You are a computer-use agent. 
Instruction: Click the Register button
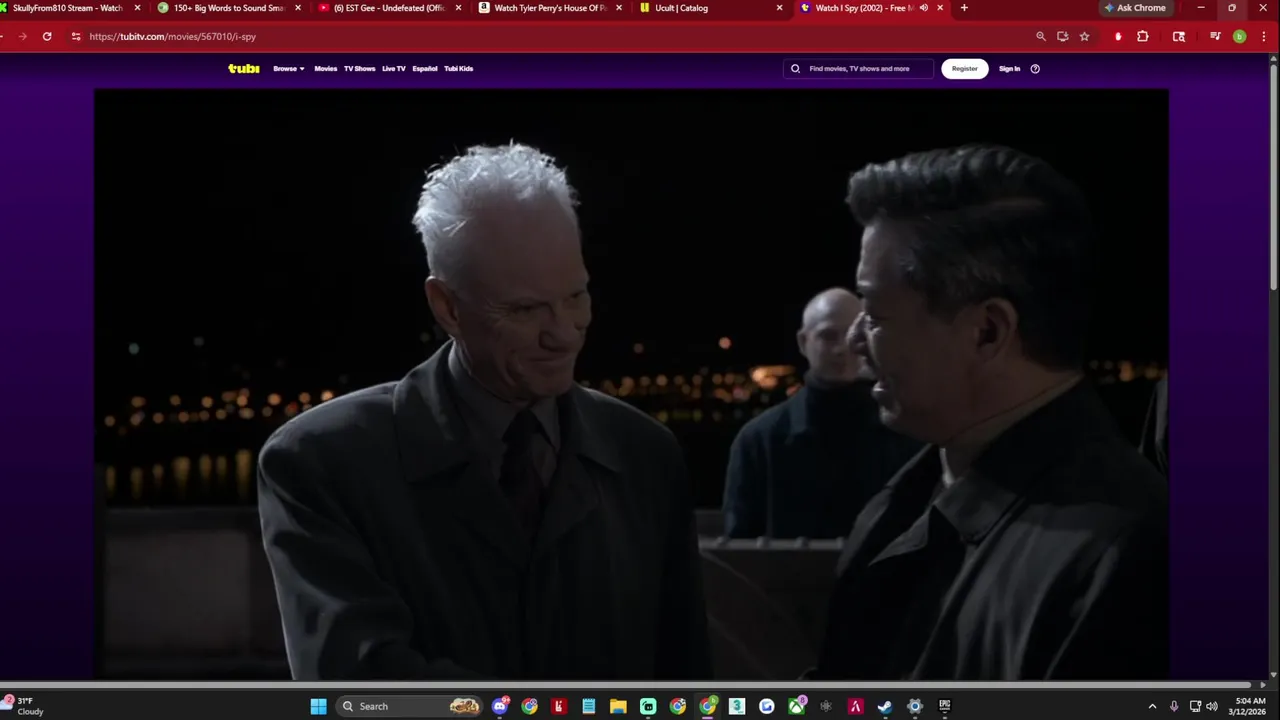[x=965, y=69]
